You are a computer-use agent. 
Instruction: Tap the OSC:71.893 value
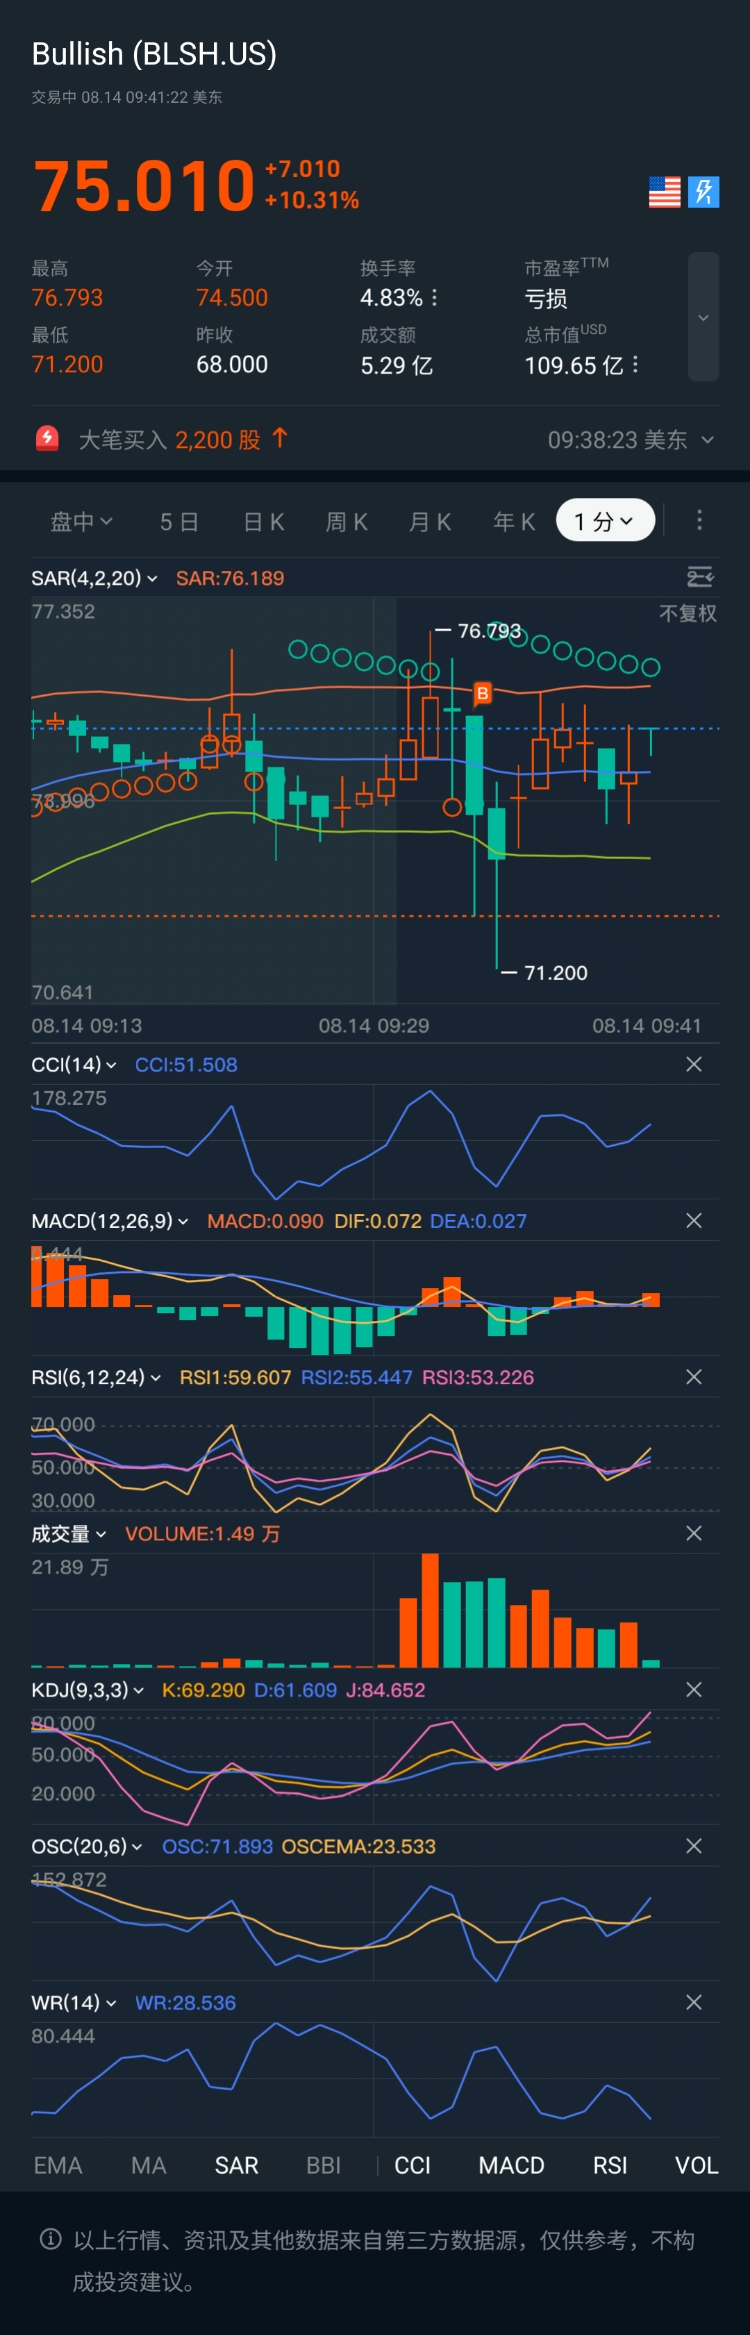(x=217, y=1846)
